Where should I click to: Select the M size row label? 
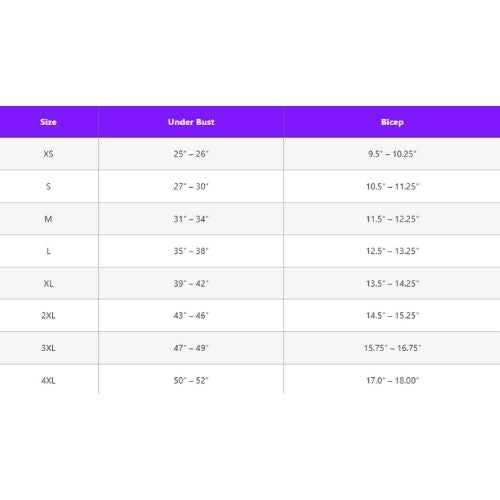[48, 219]
